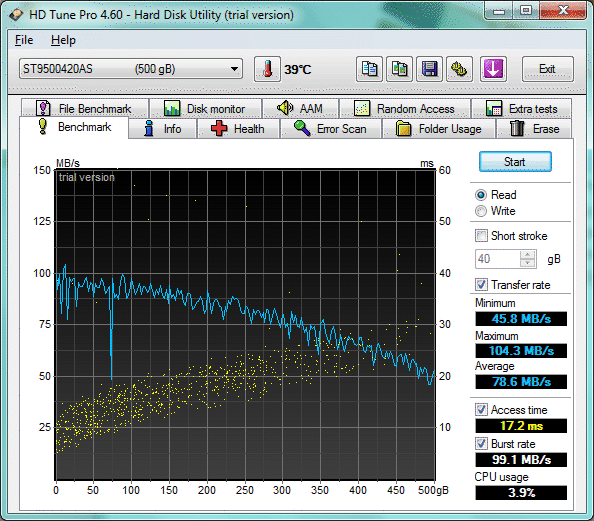Uncheck the Transfer rate checkbox
594x521 pixels.
click(481, 284)
